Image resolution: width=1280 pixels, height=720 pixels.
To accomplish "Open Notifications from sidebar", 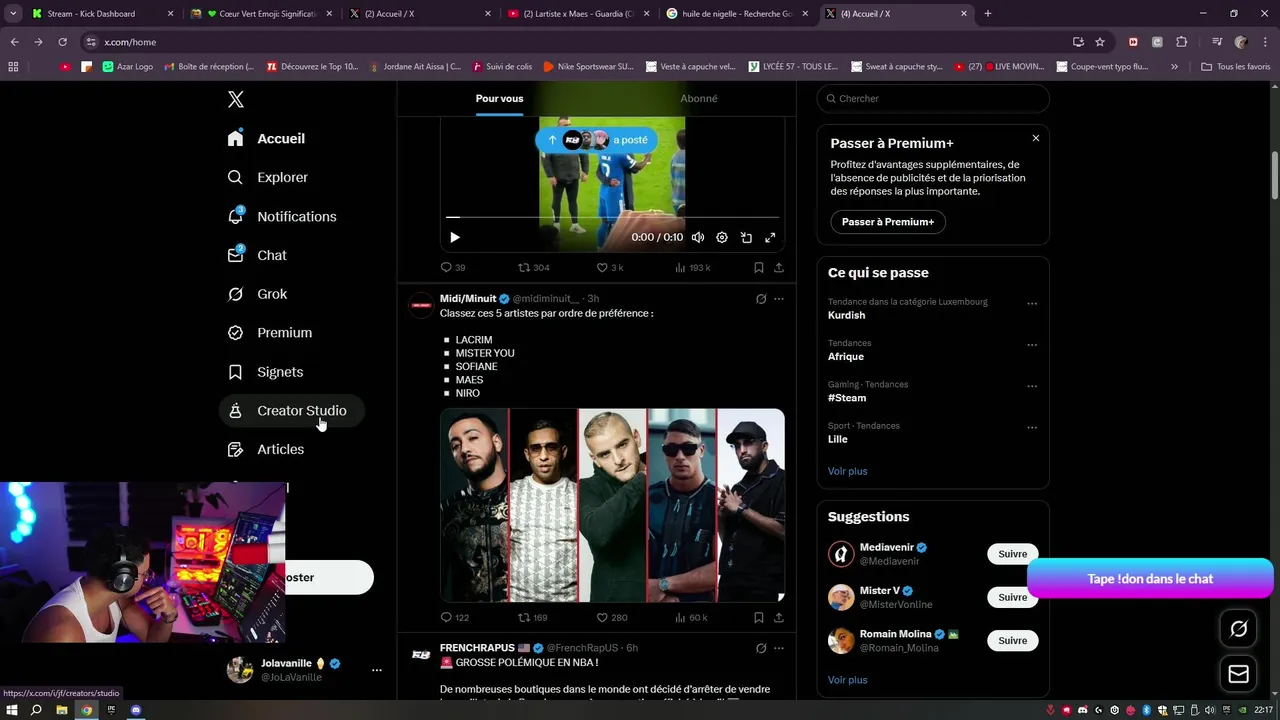I will coord(282,216).
